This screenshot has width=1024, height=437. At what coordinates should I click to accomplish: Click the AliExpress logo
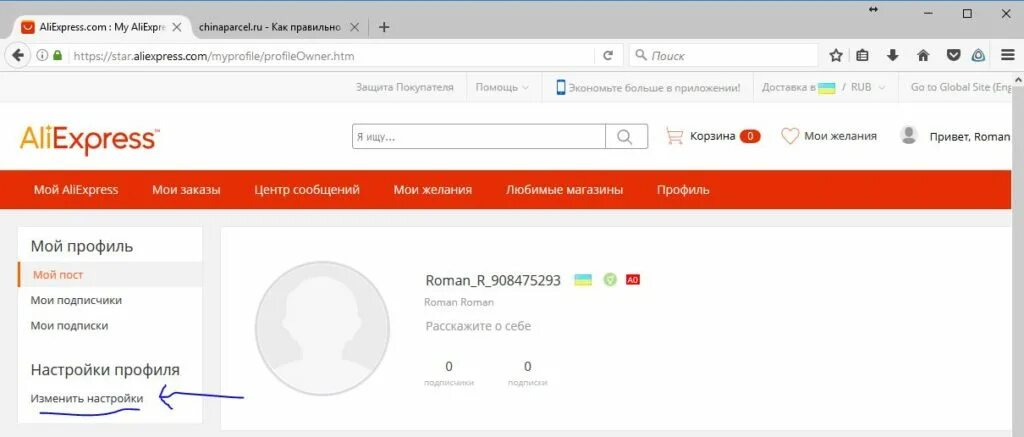pyautogui.click(x=89, y=140)
